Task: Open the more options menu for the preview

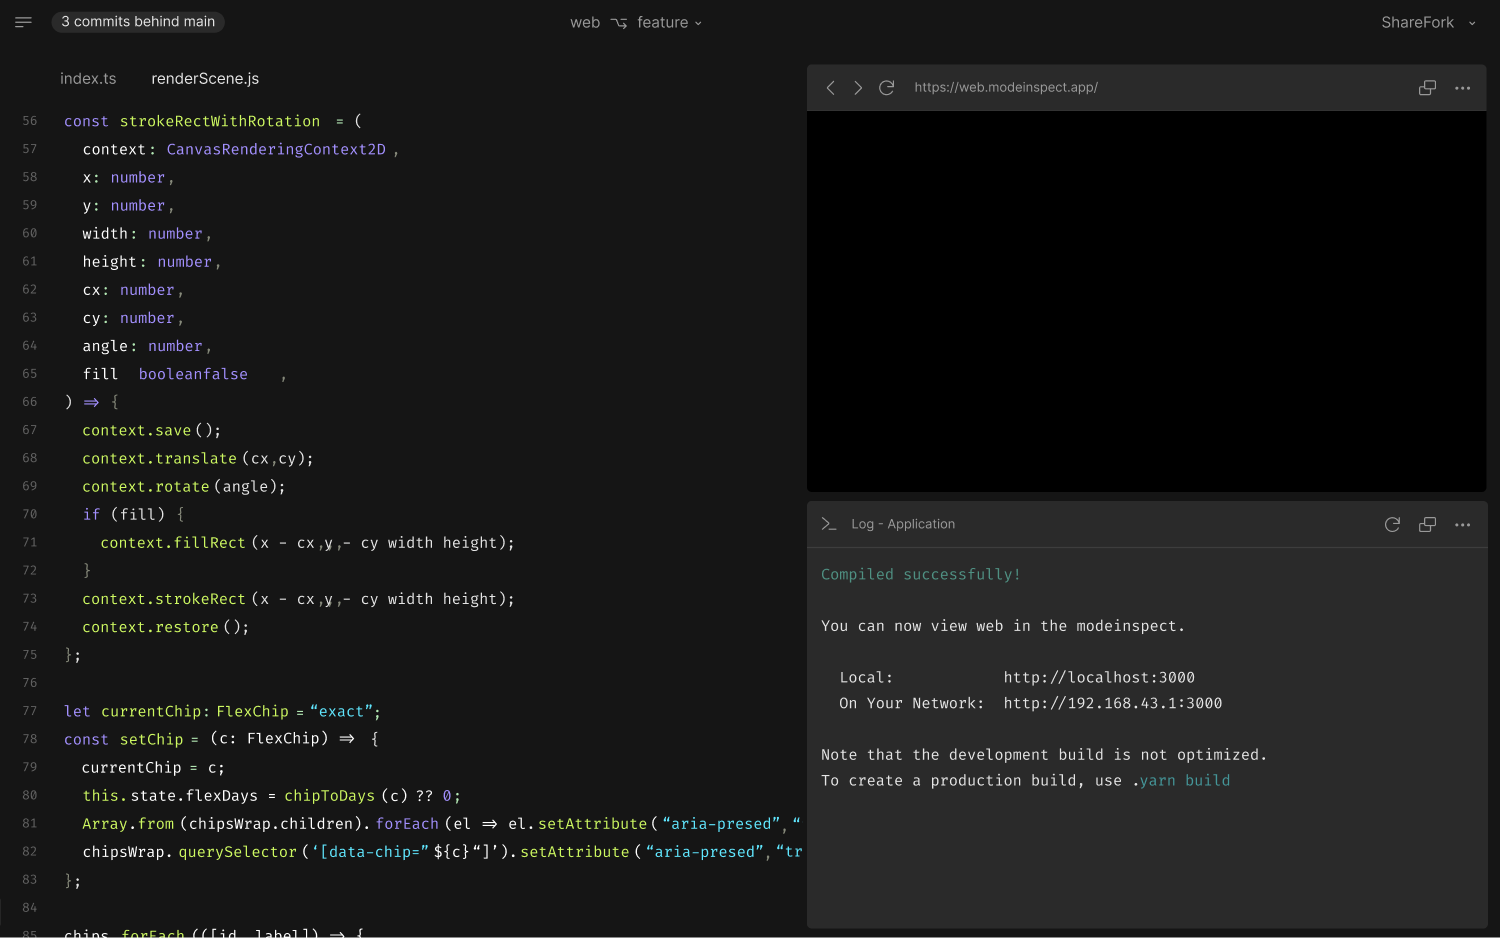Action: [1462, 87]
